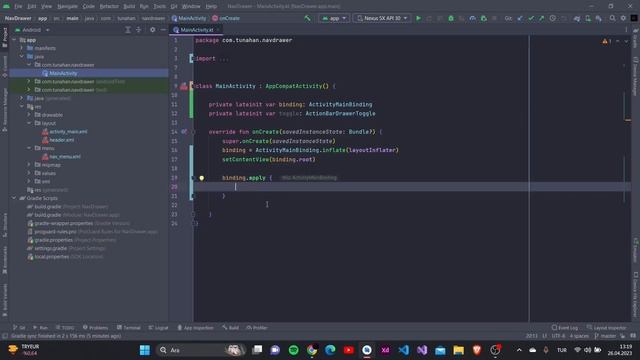Click the Windows taskbar search box
640x360 pixels.
pos(200,350)
